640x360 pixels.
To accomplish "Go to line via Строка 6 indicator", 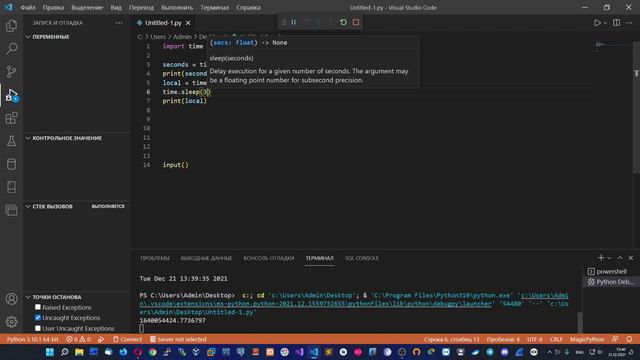I will coord(451,339).
